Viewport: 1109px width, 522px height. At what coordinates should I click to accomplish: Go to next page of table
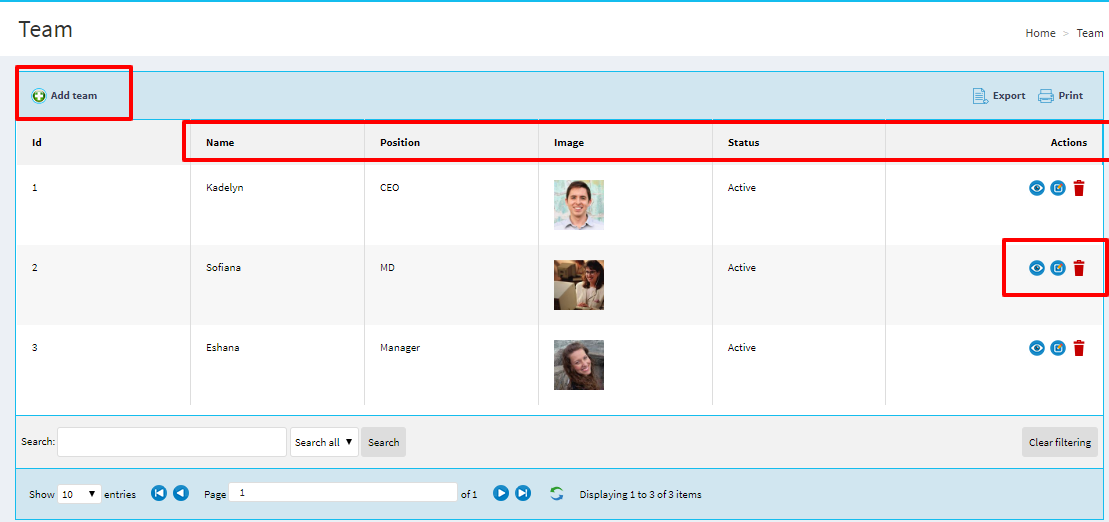(501, 493)
